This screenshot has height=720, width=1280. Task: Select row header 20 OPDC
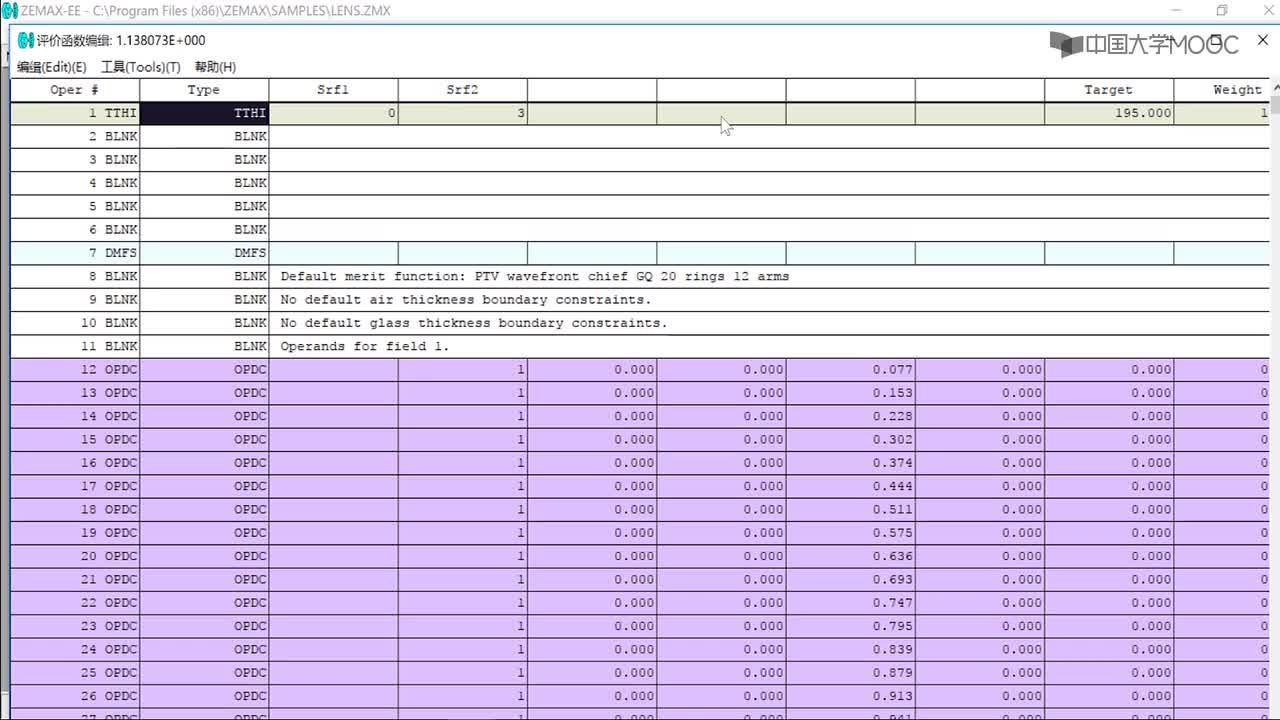[75, 556]
